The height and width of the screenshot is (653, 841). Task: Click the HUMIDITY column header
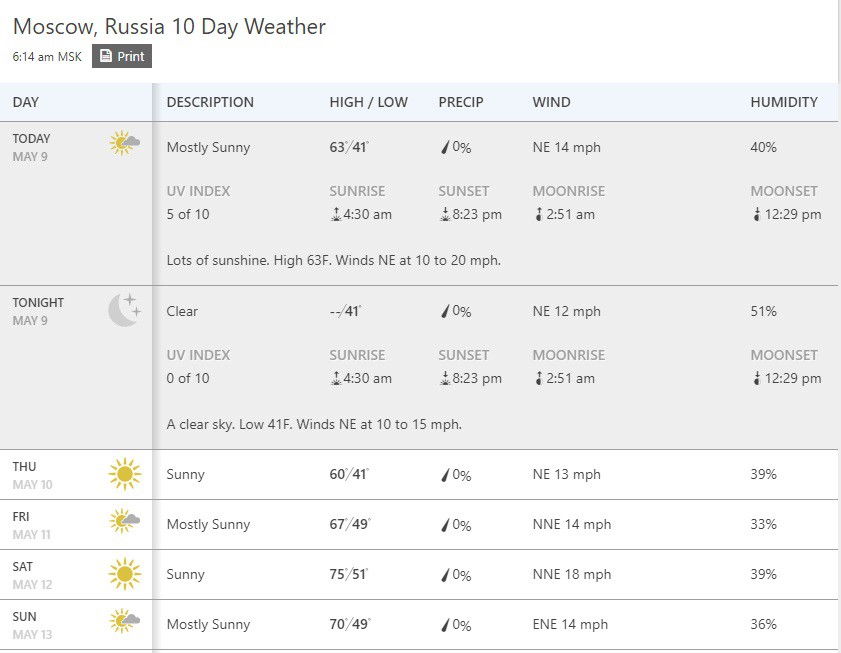point(784,102)
